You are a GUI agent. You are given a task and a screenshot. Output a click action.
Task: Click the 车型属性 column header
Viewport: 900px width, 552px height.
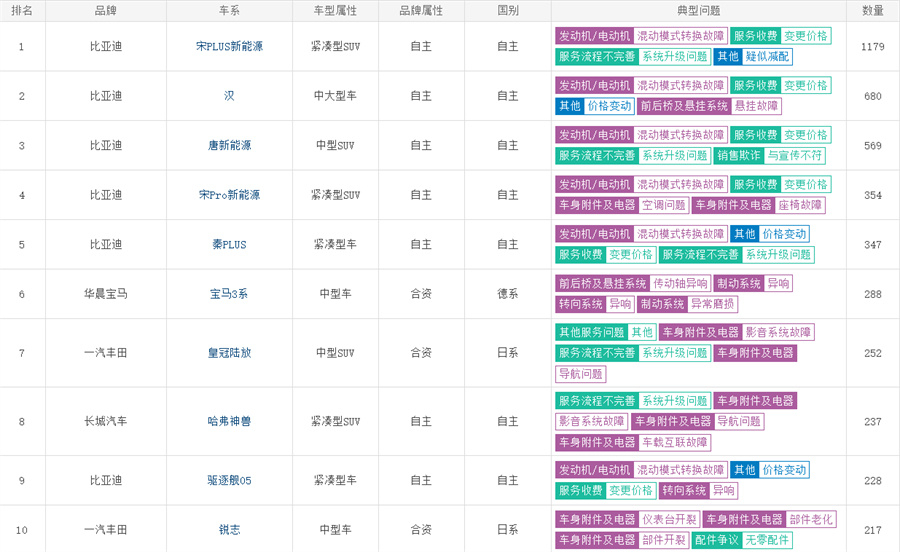pyautogui.click(x=335, y=10)
